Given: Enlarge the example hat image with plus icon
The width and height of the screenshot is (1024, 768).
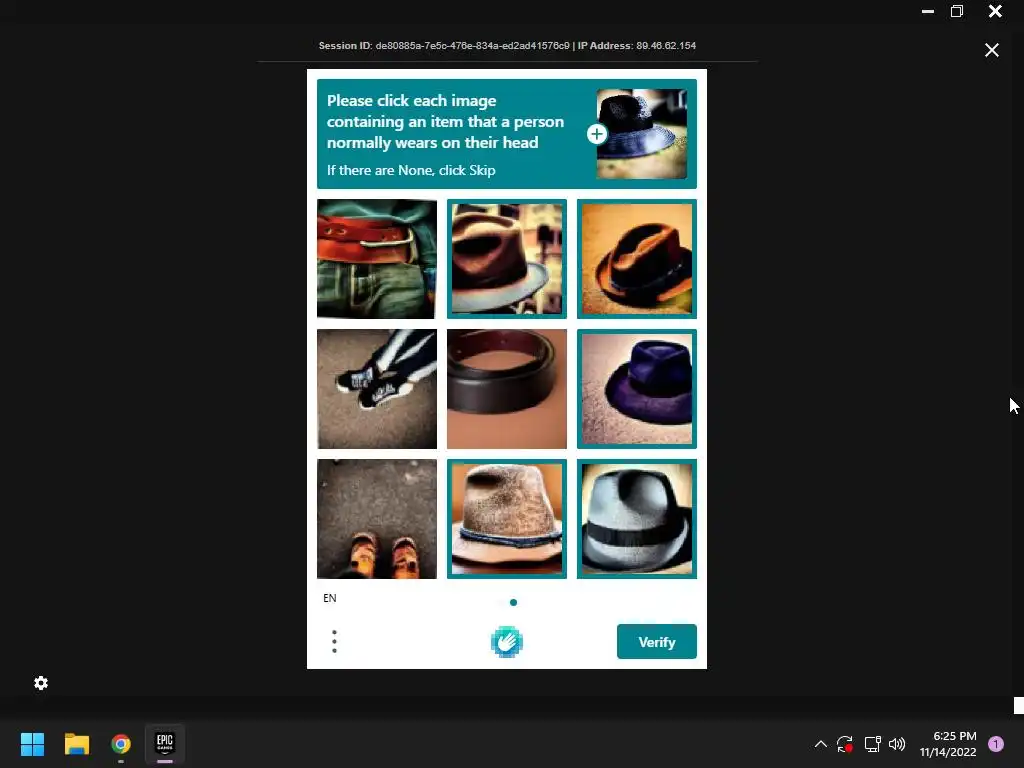Looking at the screenshot, I should click(x=596, y=134).
